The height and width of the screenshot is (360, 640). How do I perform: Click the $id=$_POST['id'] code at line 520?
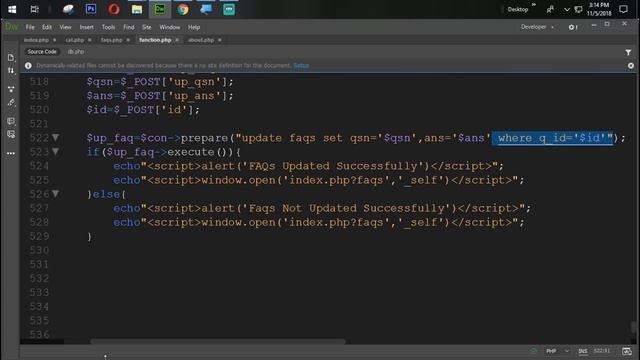coord(143,110)
